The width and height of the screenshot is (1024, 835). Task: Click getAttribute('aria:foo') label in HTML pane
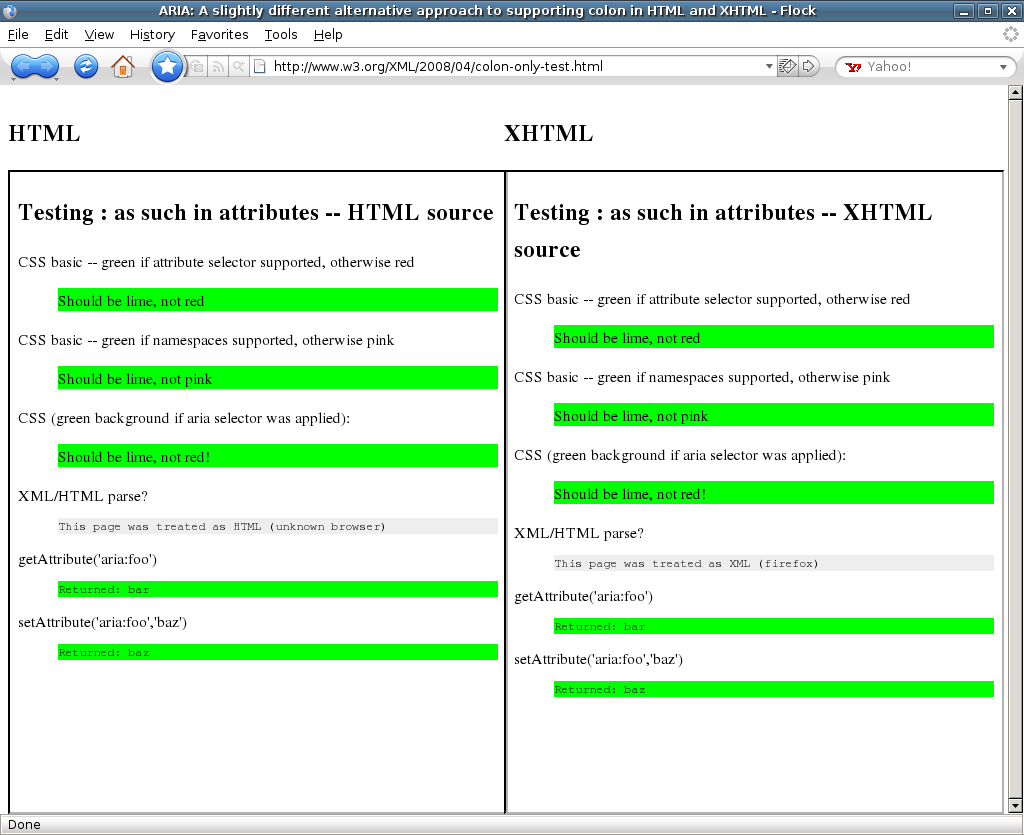tap(88, 559)
